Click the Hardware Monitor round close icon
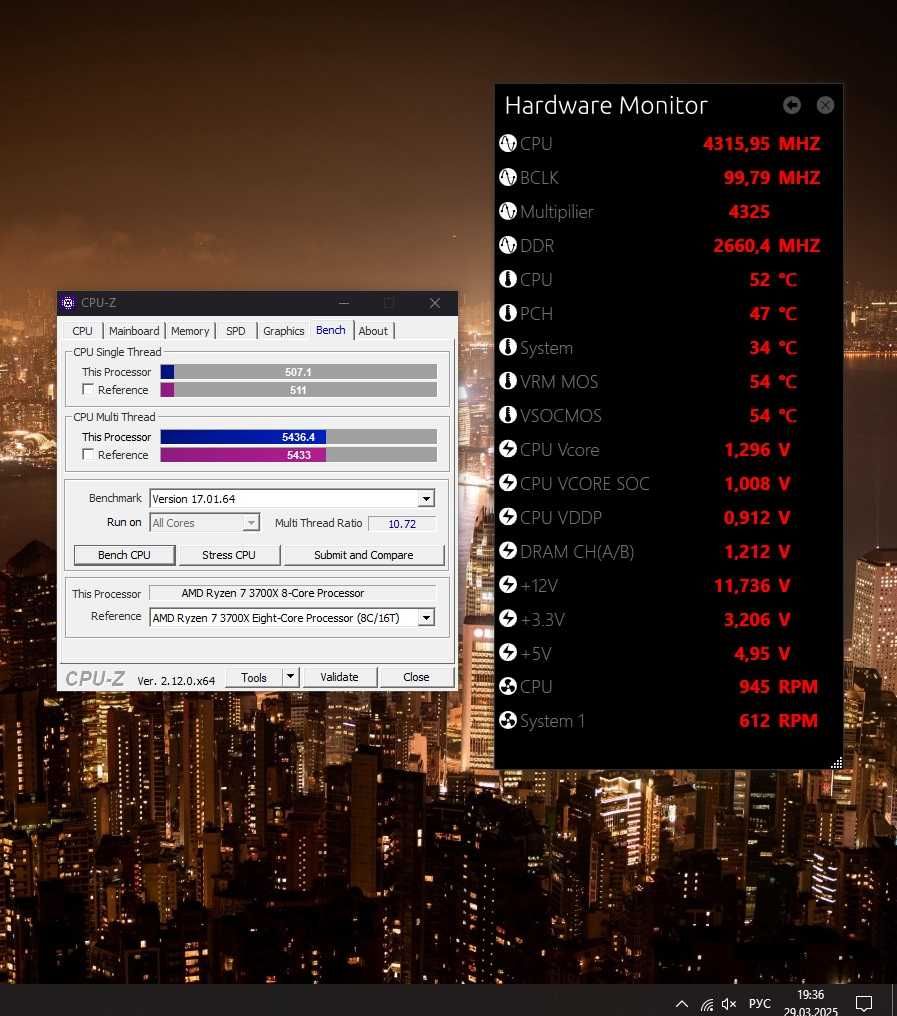This screenshot has height=1016, width=897. tap(825, 105)
